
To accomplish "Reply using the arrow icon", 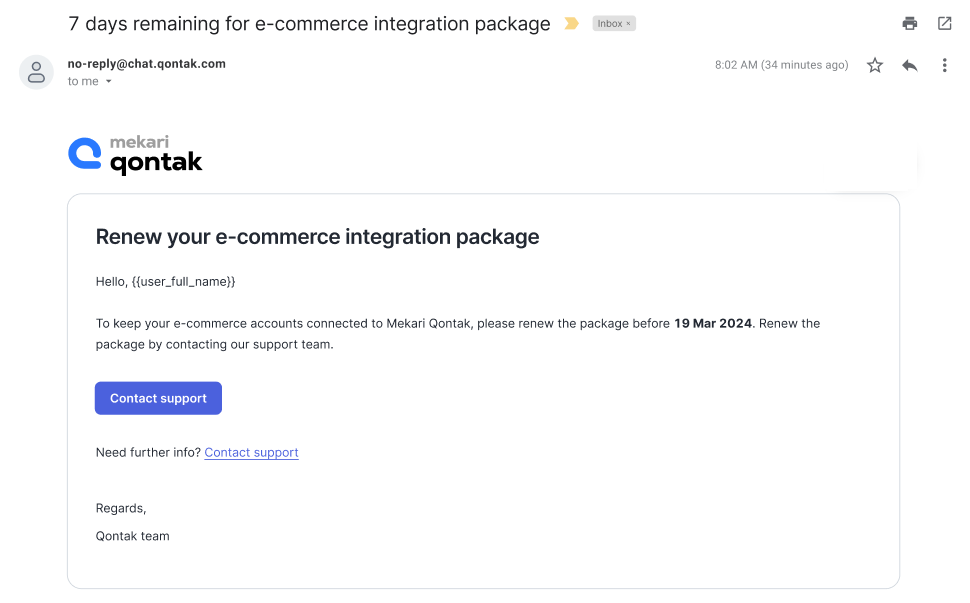I will click(x=909, y=65).
